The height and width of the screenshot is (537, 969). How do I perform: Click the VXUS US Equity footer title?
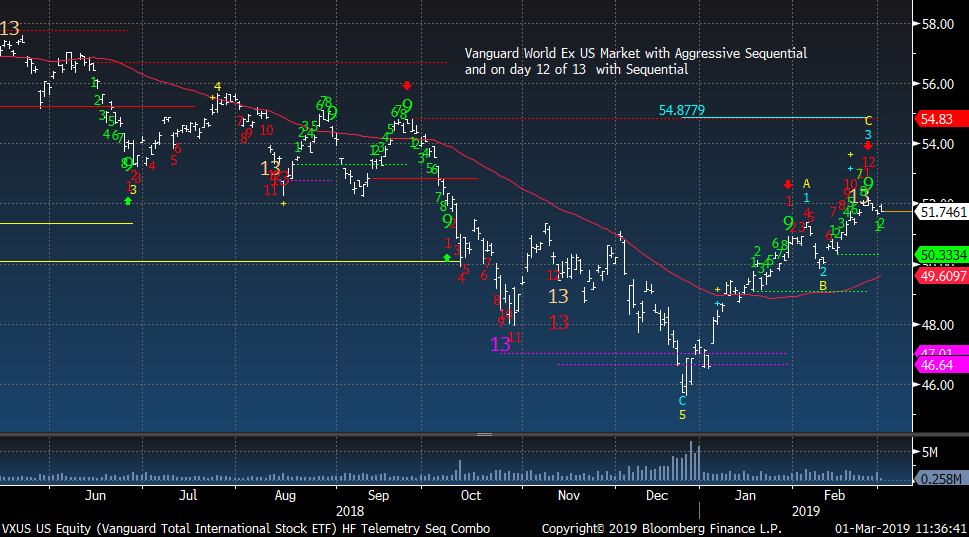point(246,529)
